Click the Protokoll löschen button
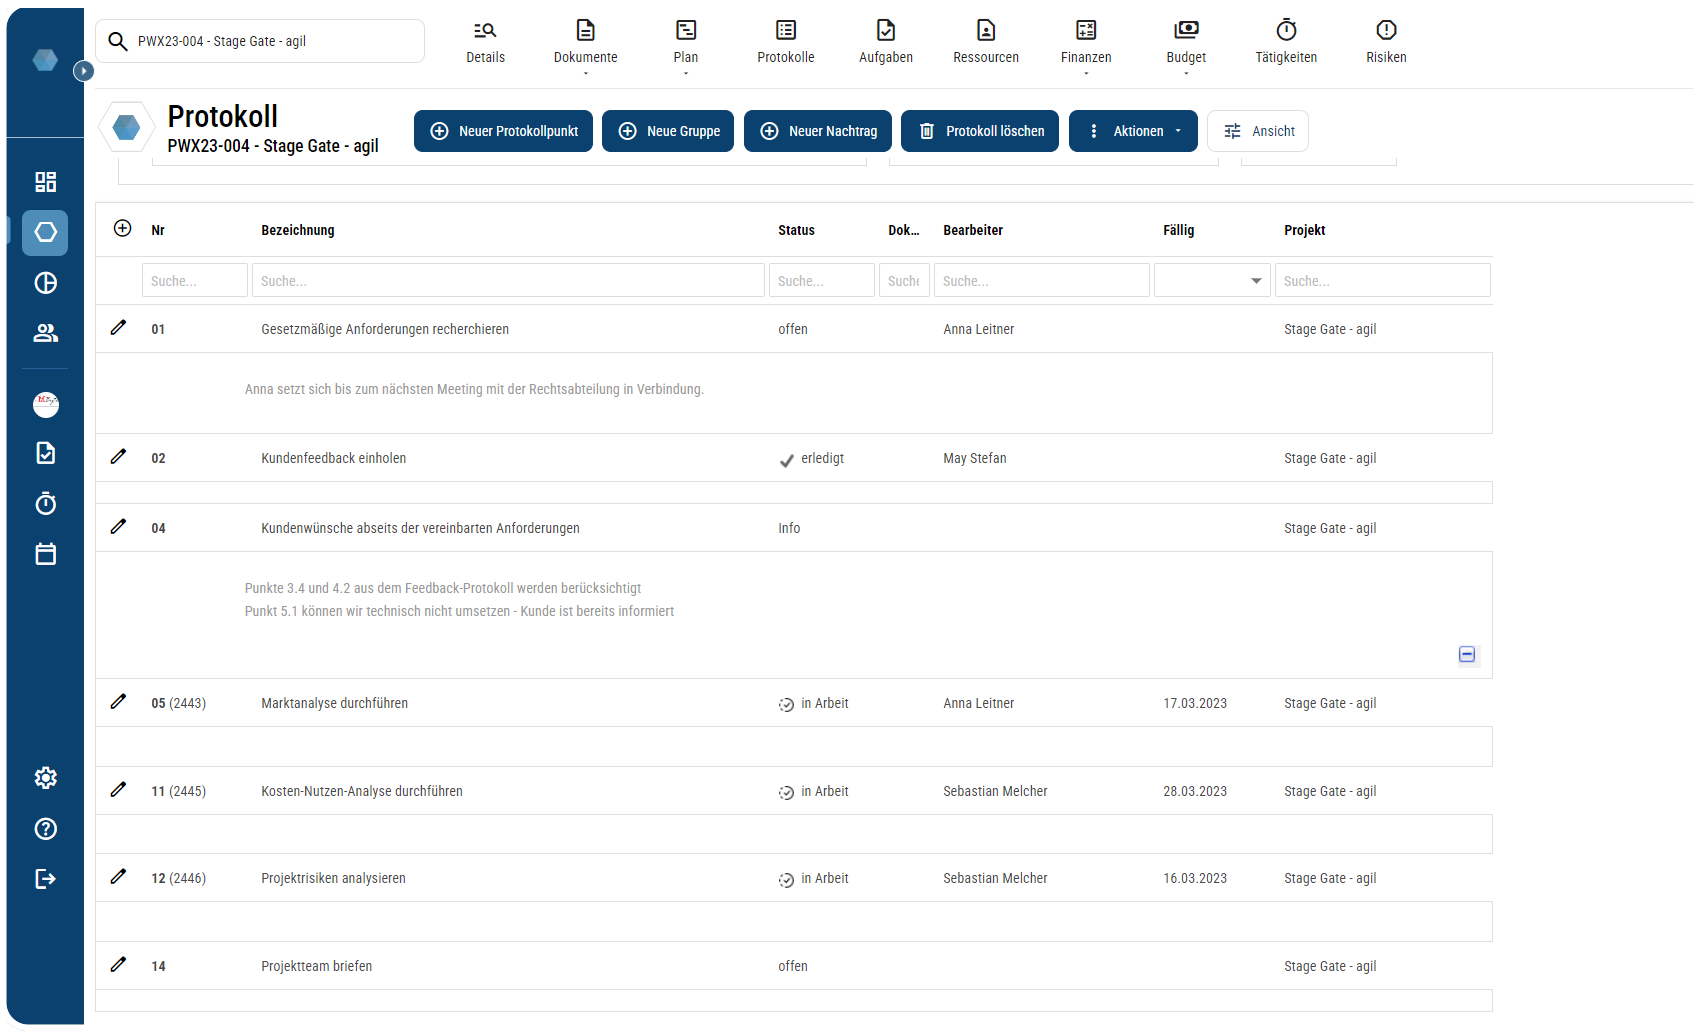This screenshot has height=1031, width=1700. (979, 131)
